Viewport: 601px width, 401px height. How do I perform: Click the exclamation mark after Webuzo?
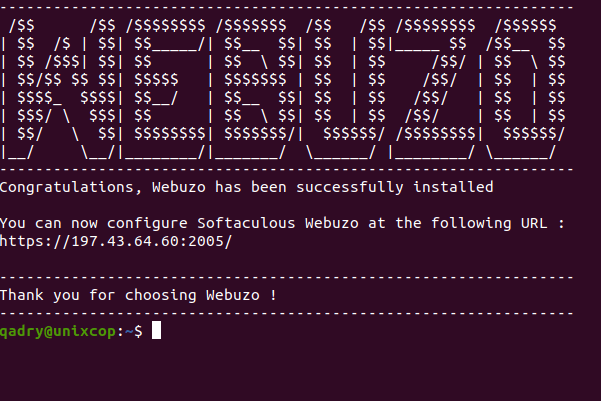tap(273, 295)
